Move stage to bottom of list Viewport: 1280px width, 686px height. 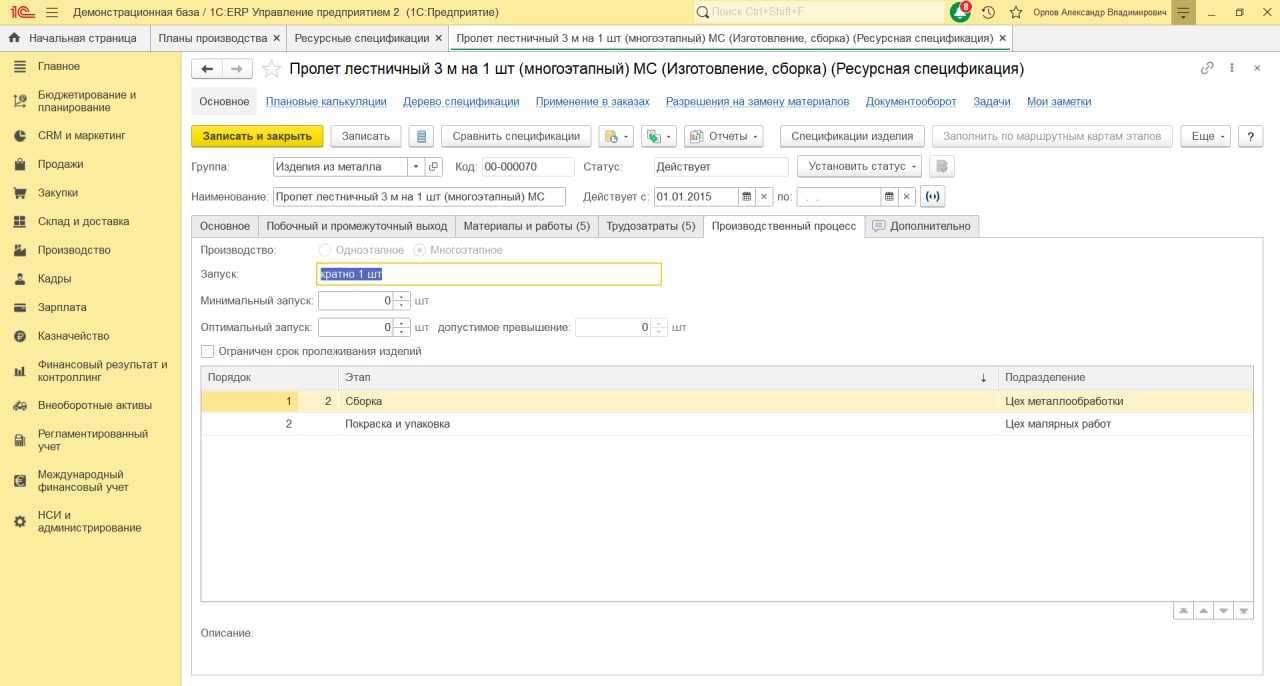click(1244, 610)
